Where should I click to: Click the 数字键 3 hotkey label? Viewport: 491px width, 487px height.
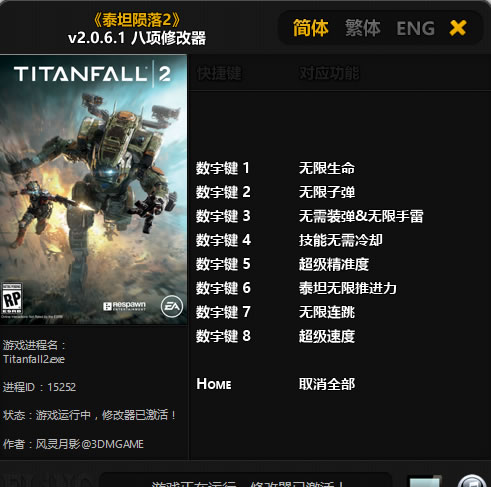[x=223, y=216]
